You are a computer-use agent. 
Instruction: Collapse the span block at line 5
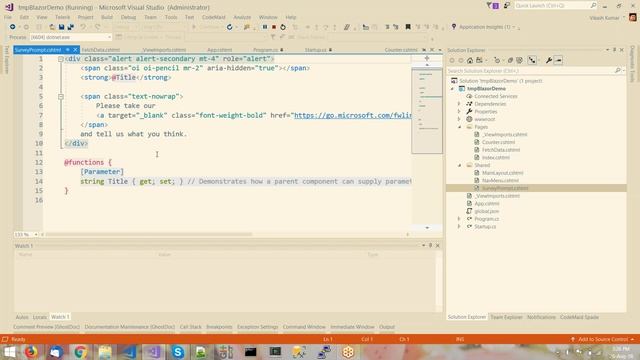[x=60, y=97]
